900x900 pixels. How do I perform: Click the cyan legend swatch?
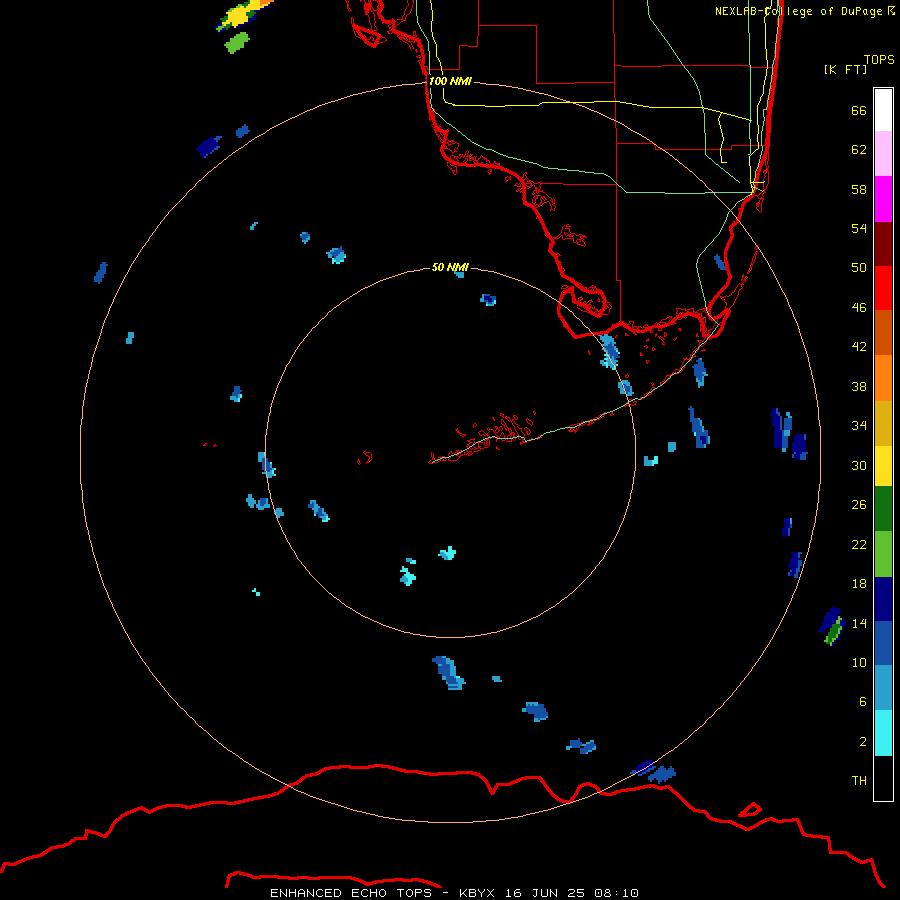pyautogui.click(x=883, y=733)
